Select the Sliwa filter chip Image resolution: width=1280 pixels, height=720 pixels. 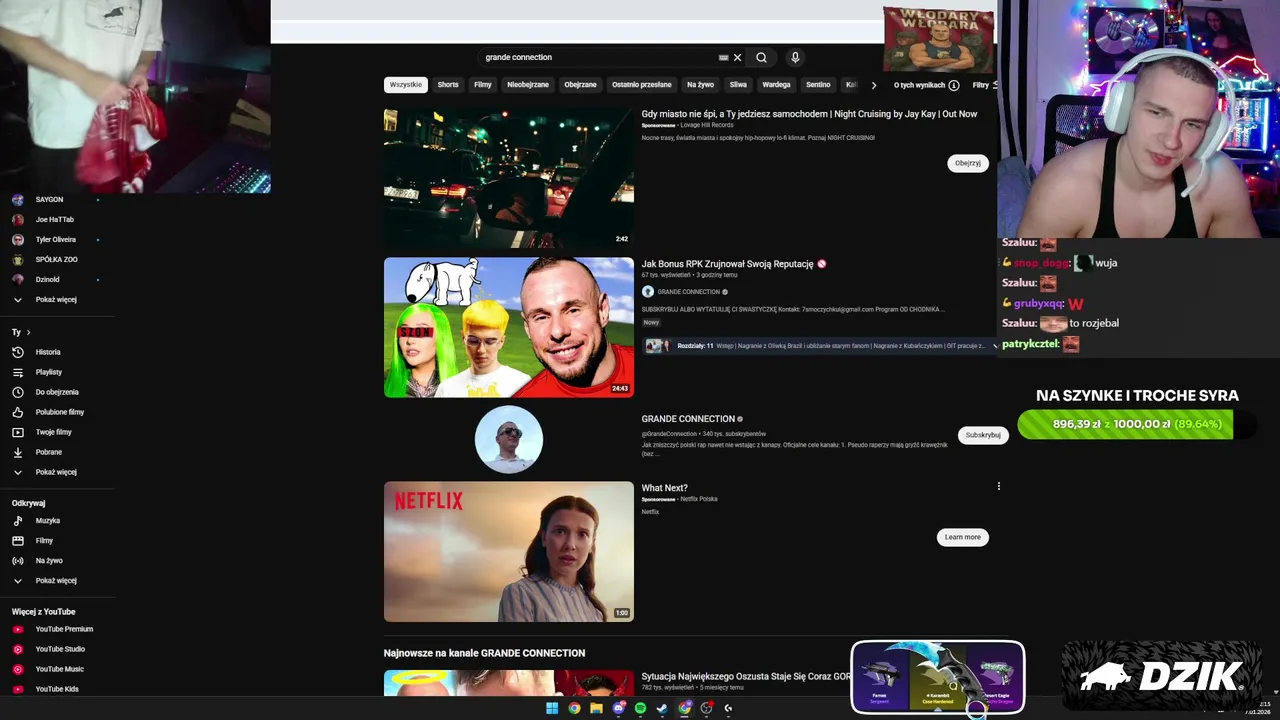[738, 85]
